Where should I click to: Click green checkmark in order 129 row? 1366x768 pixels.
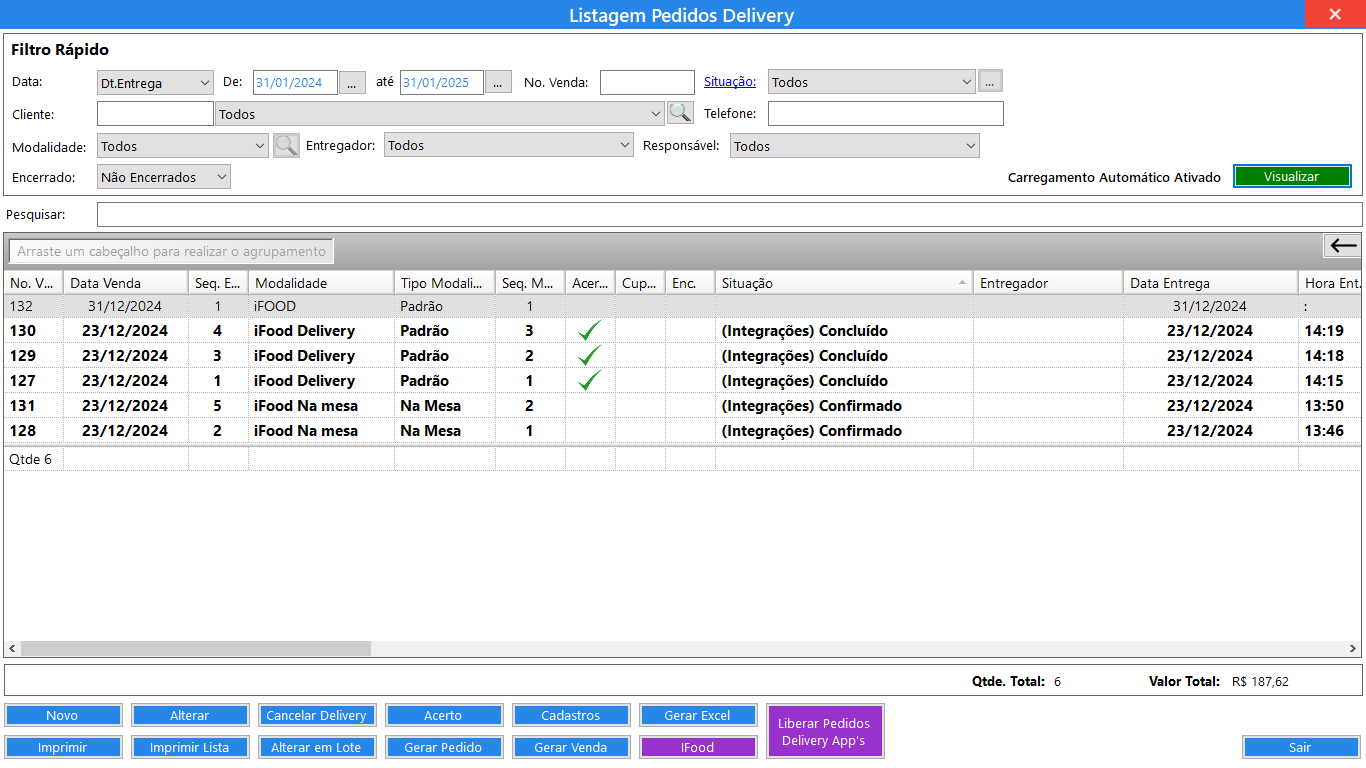pyautogui.click(x=590, y=355)
